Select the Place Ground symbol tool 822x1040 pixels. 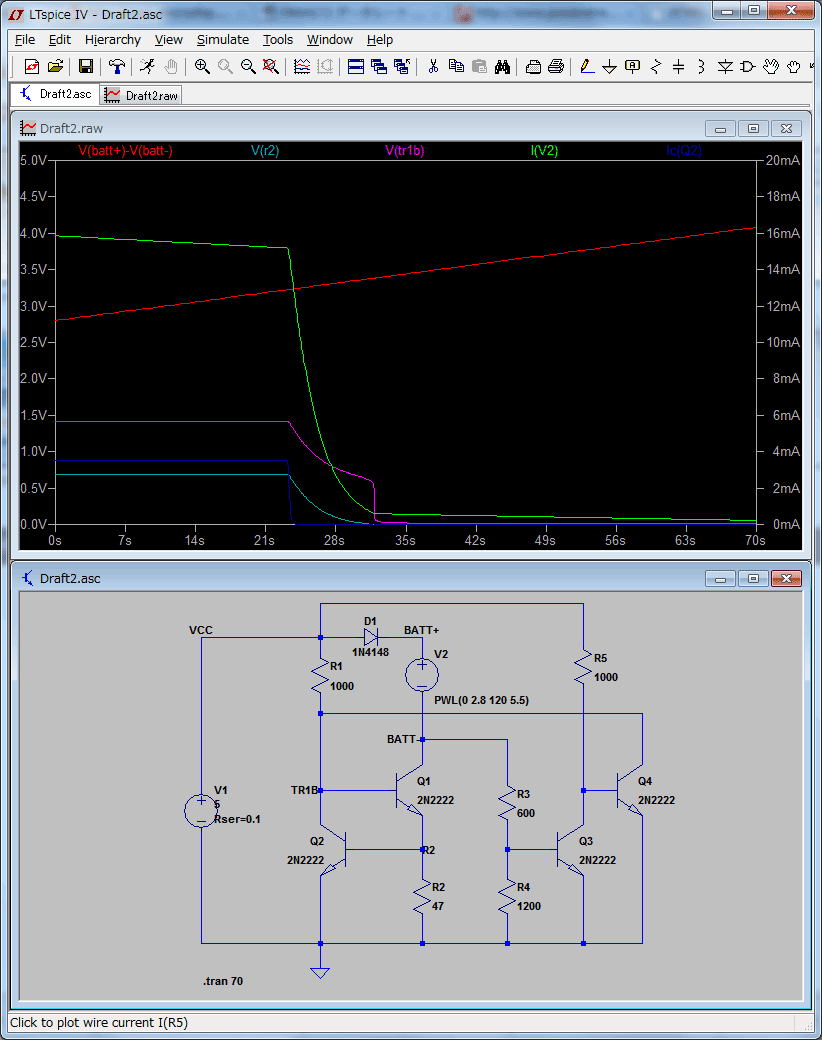(x=609, y=66)
